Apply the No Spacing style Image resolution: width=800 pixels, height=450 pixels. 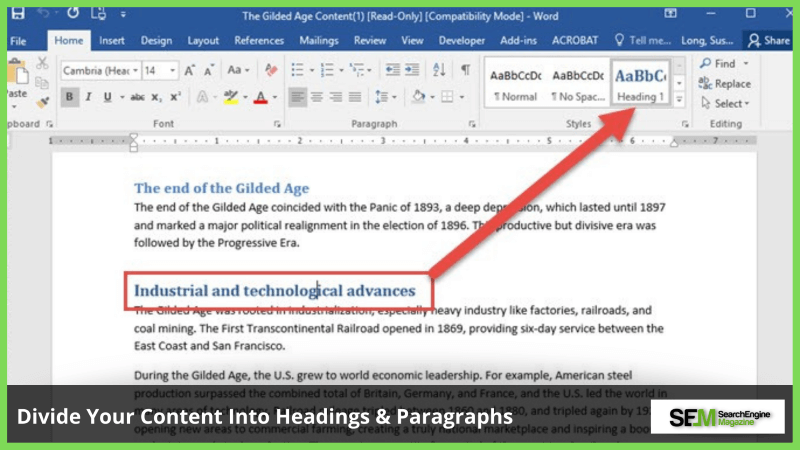(x=578, y=85)
